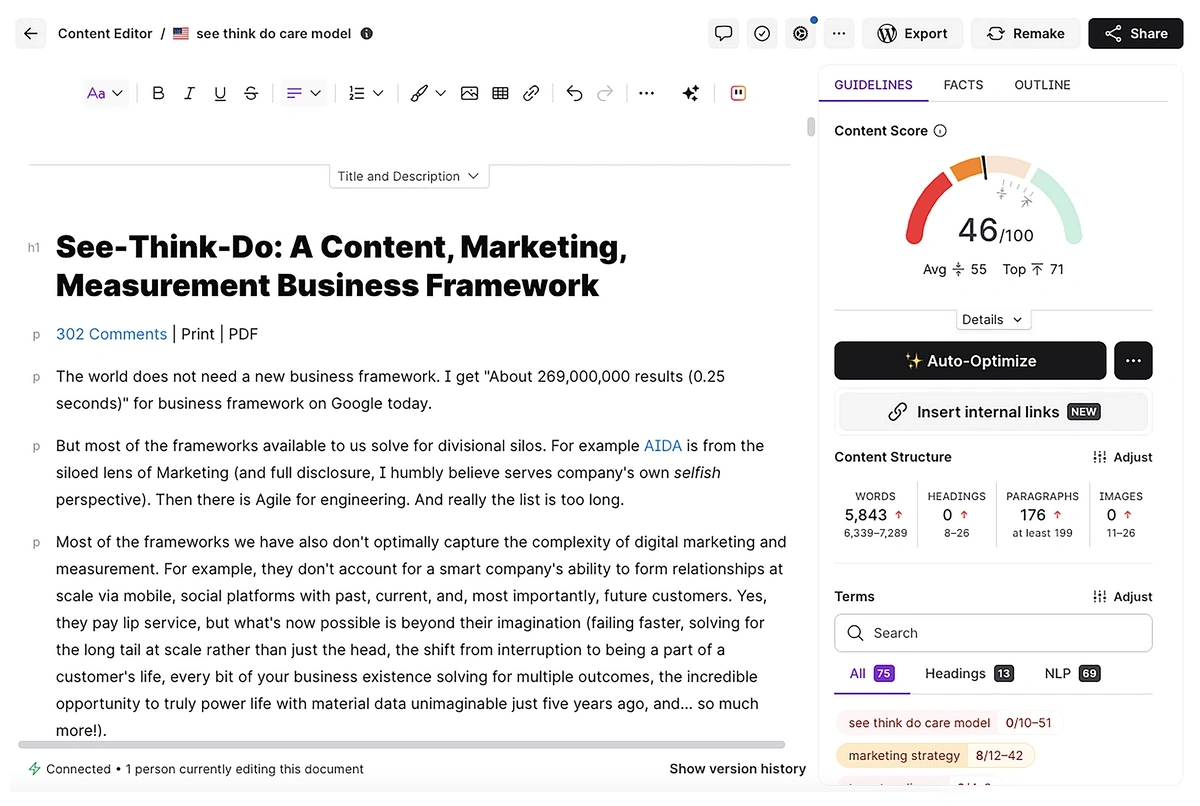1200x806 pixels.
Task: Open document info icon next to title
Action: (367, 33)
